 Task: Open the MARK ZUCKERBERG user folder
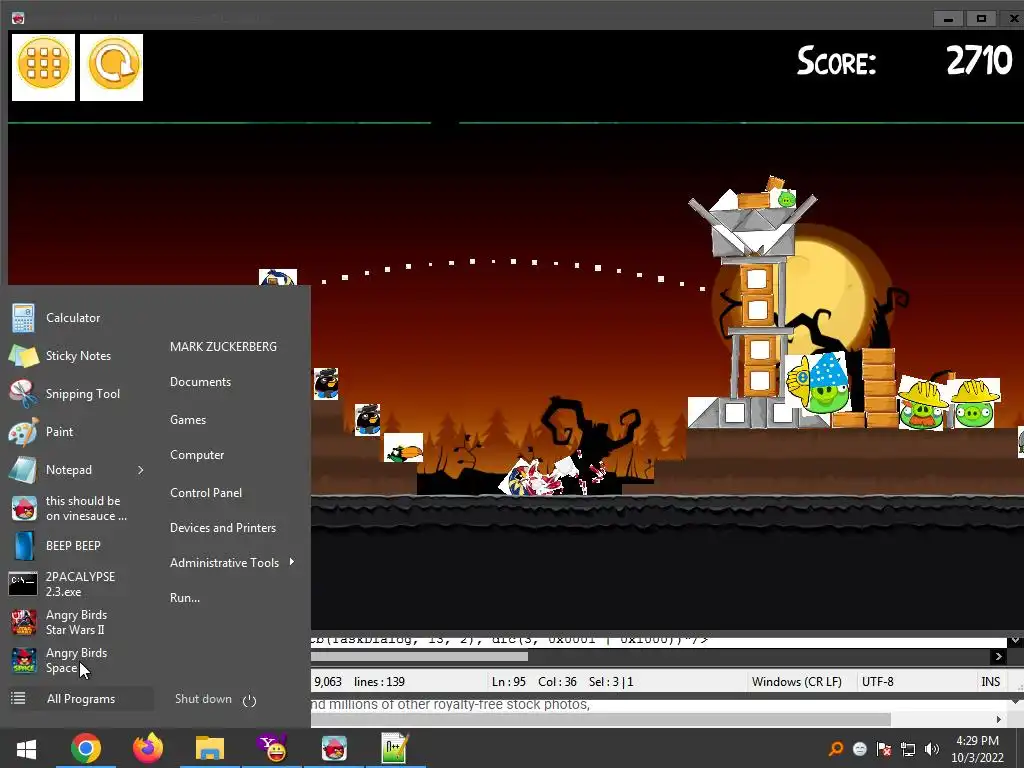point(223,347)
